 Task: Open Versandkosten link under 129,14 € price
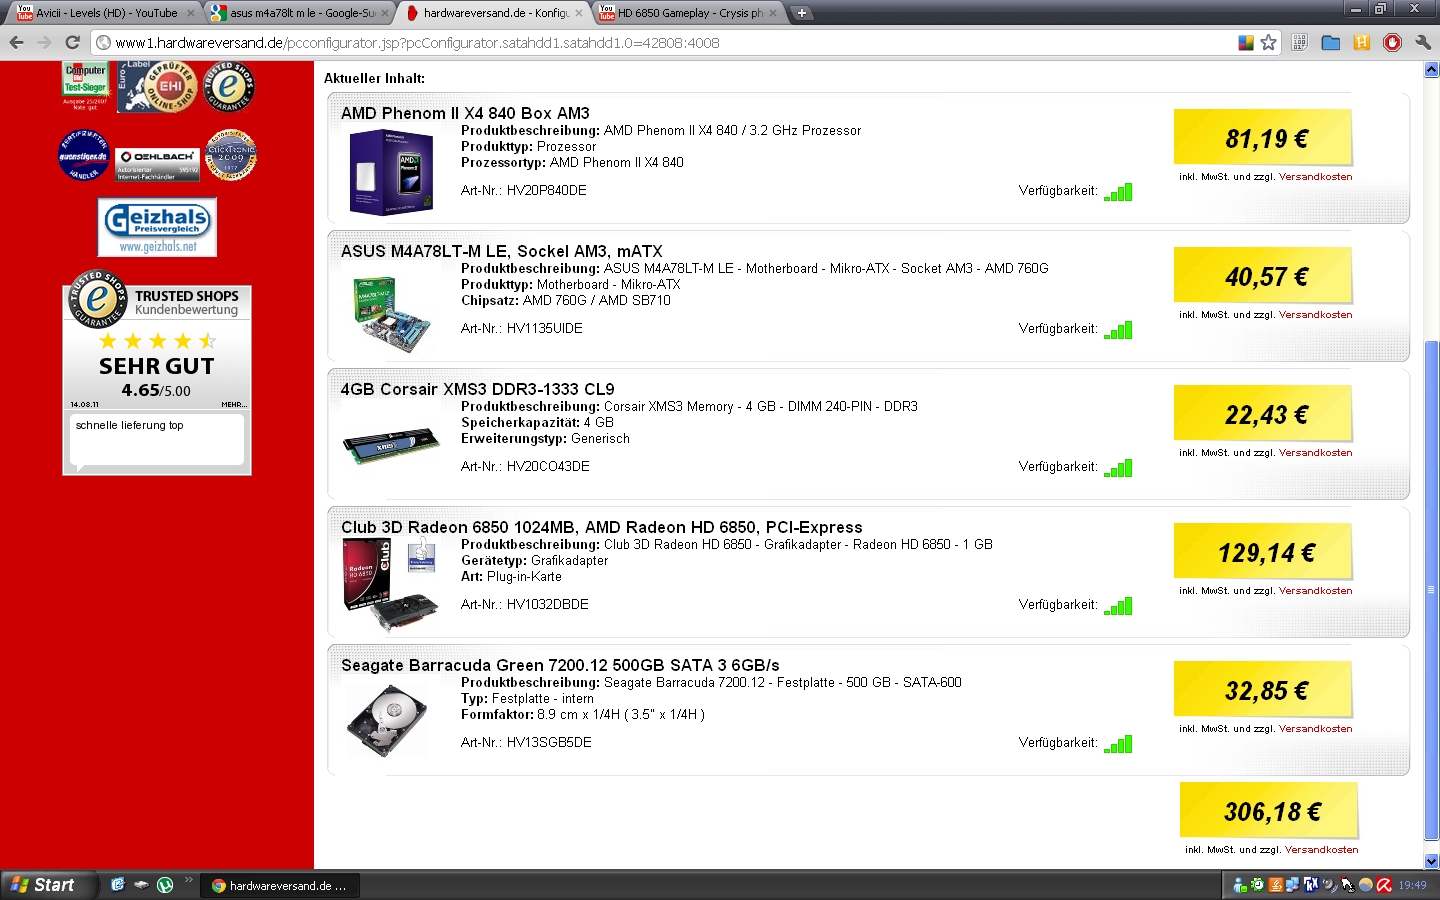click(x=1315, y=591)
